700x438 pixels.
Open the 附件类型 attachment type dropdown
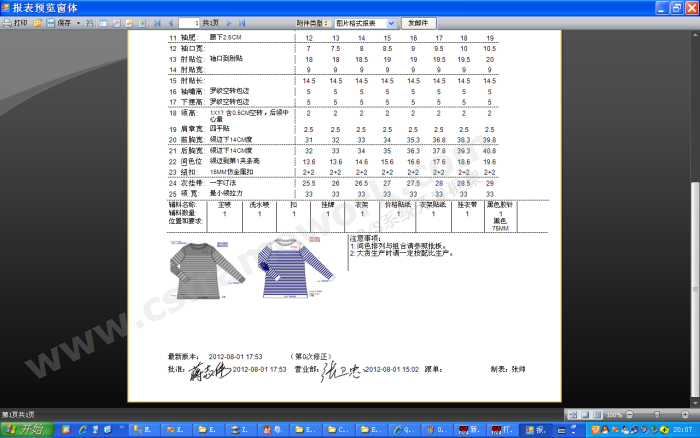(391, 21)
